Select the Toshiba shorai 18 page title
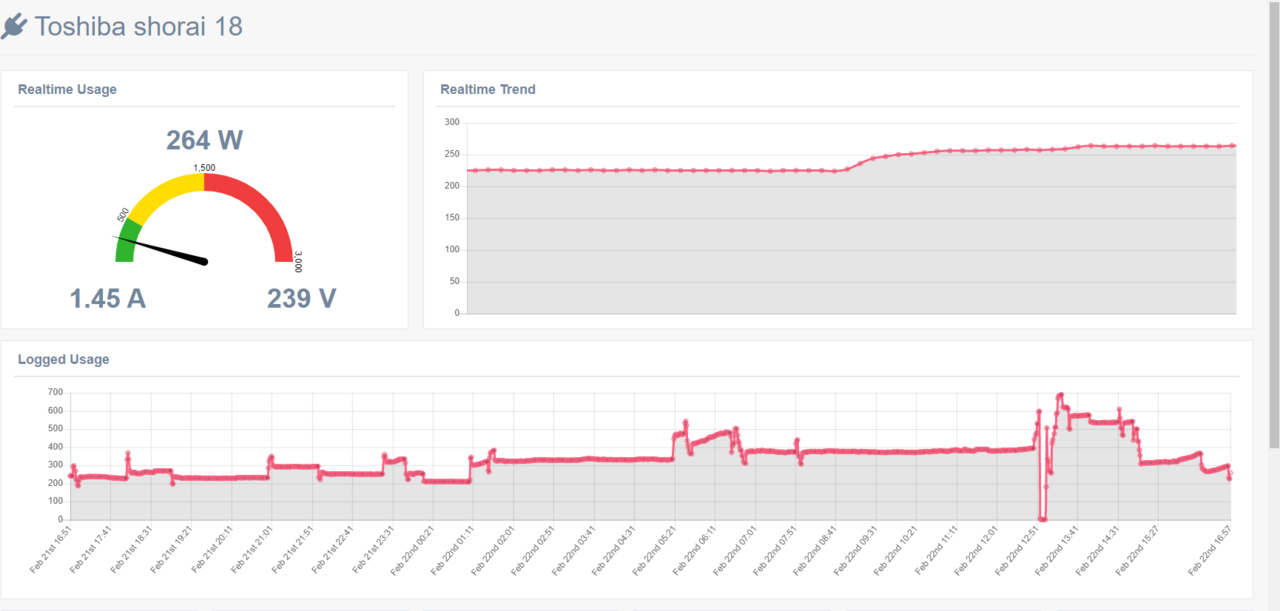The width and height of the screenshot is (1280, 611). click(138, 26)
